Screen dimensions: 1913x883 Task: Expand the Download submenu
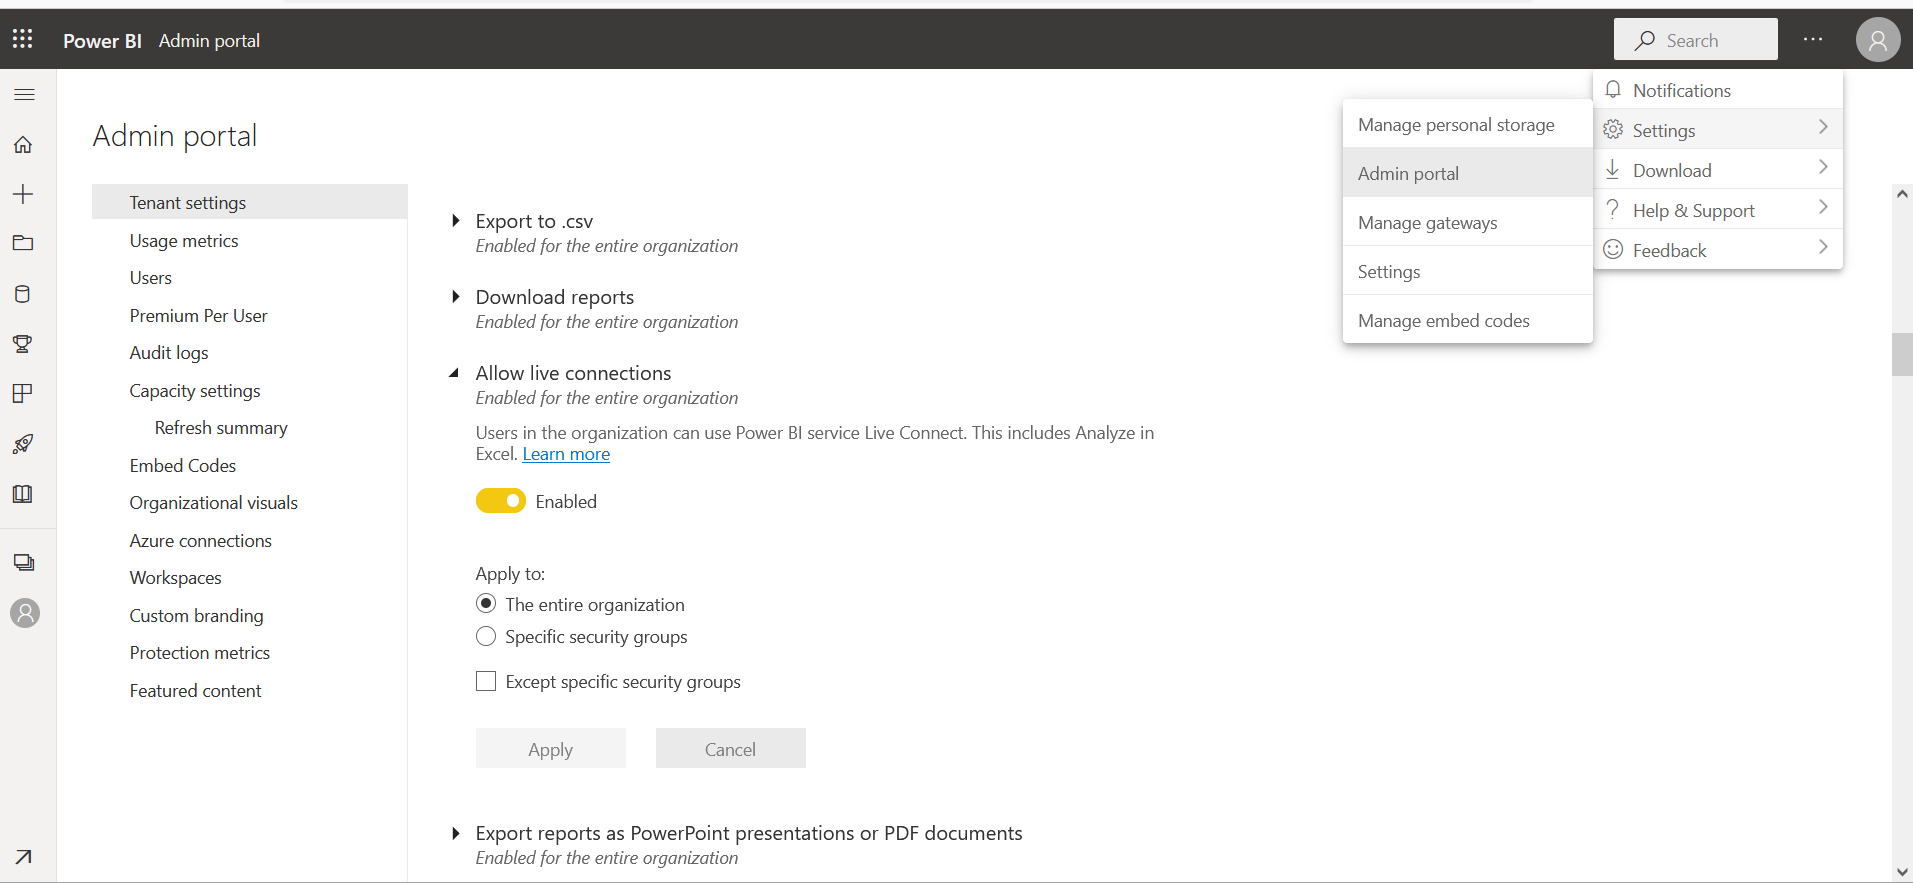[1717, 170]
